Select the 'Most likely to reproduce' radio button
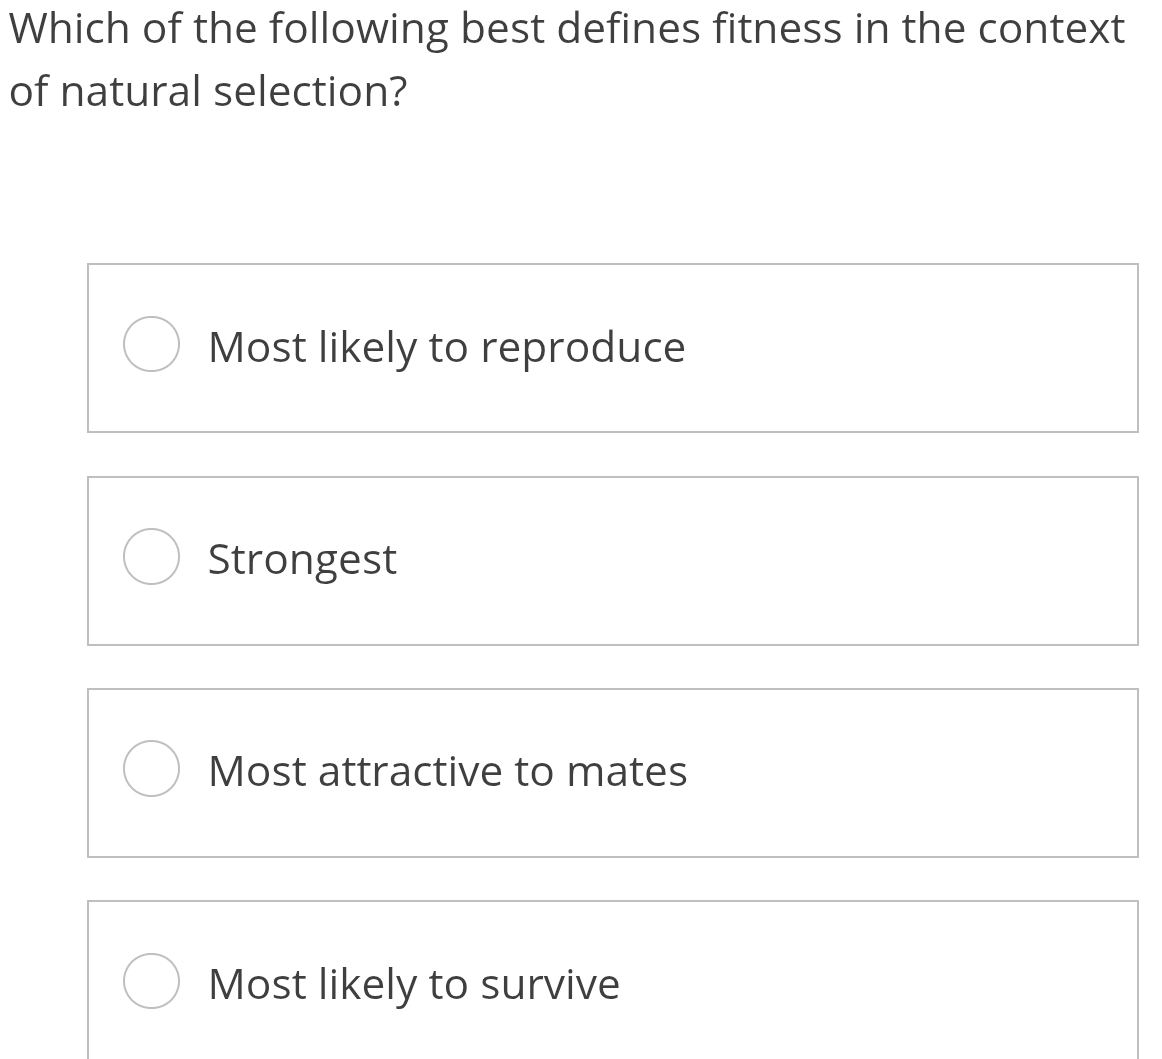The width and height of the screenshot is (1162, 1059). click(x=151, y=345)
